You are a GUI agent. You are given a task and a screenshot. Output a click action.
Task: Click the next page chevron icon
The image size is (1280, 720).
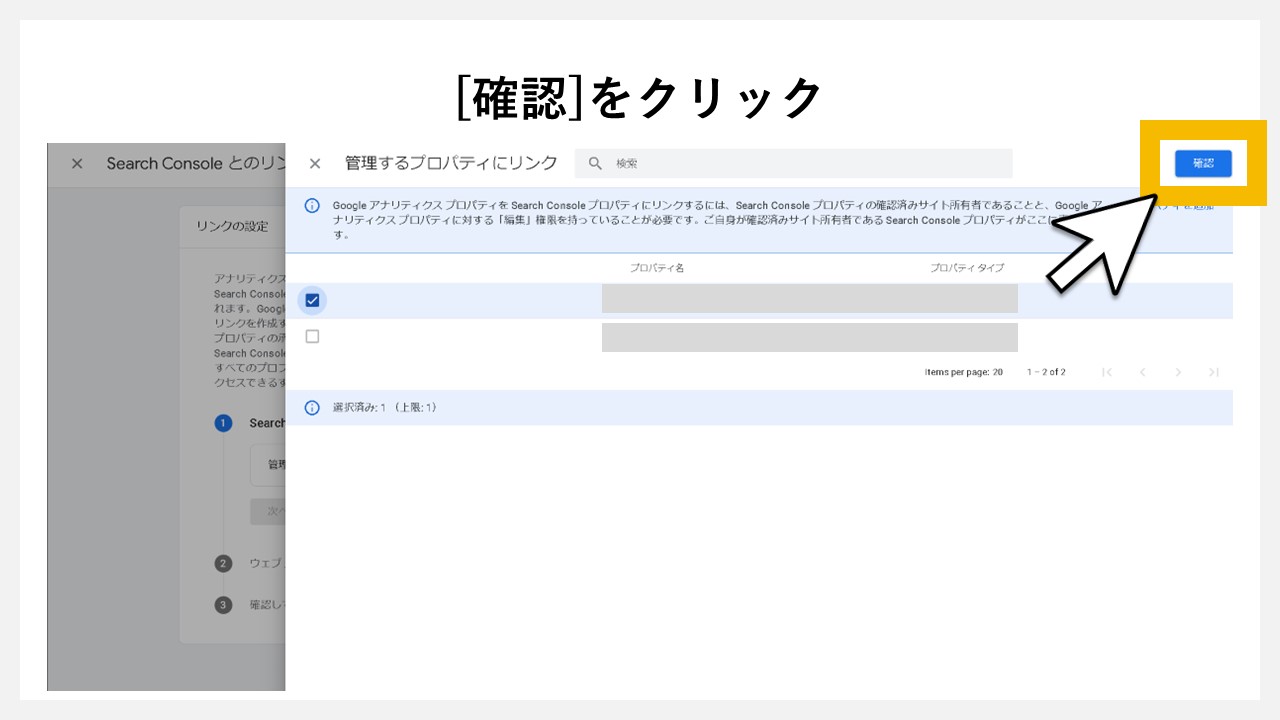coord(1179,371)
